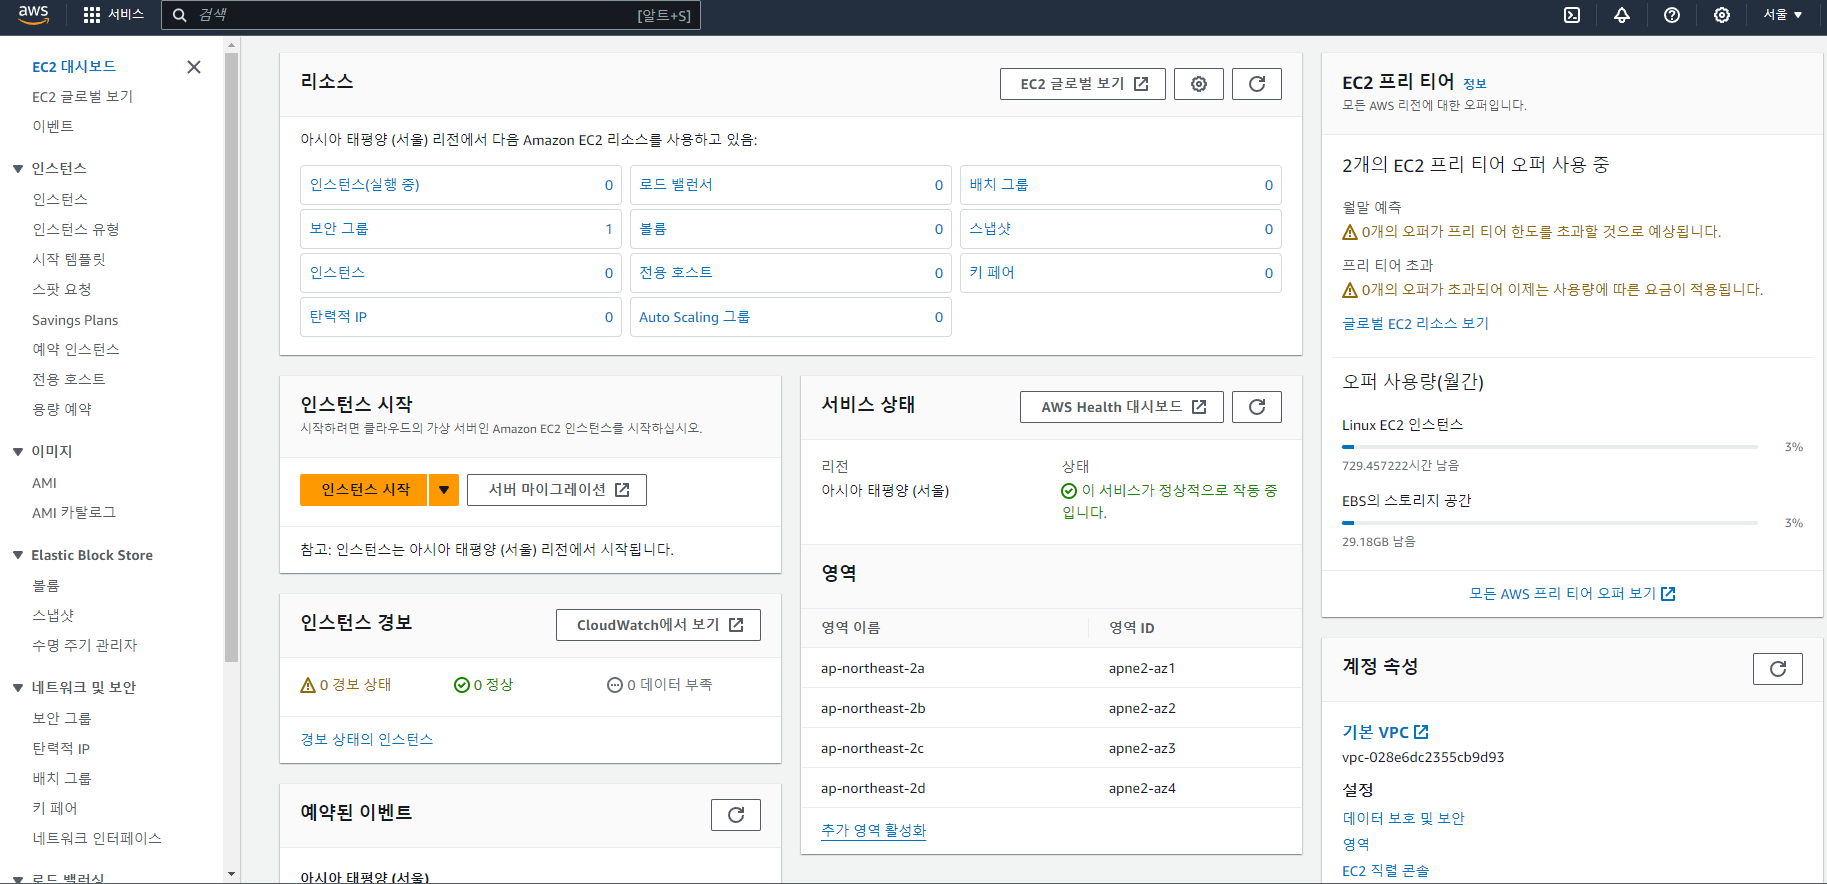
Task: Refresh the 리소스 panel
Action: pos(1257,84)
